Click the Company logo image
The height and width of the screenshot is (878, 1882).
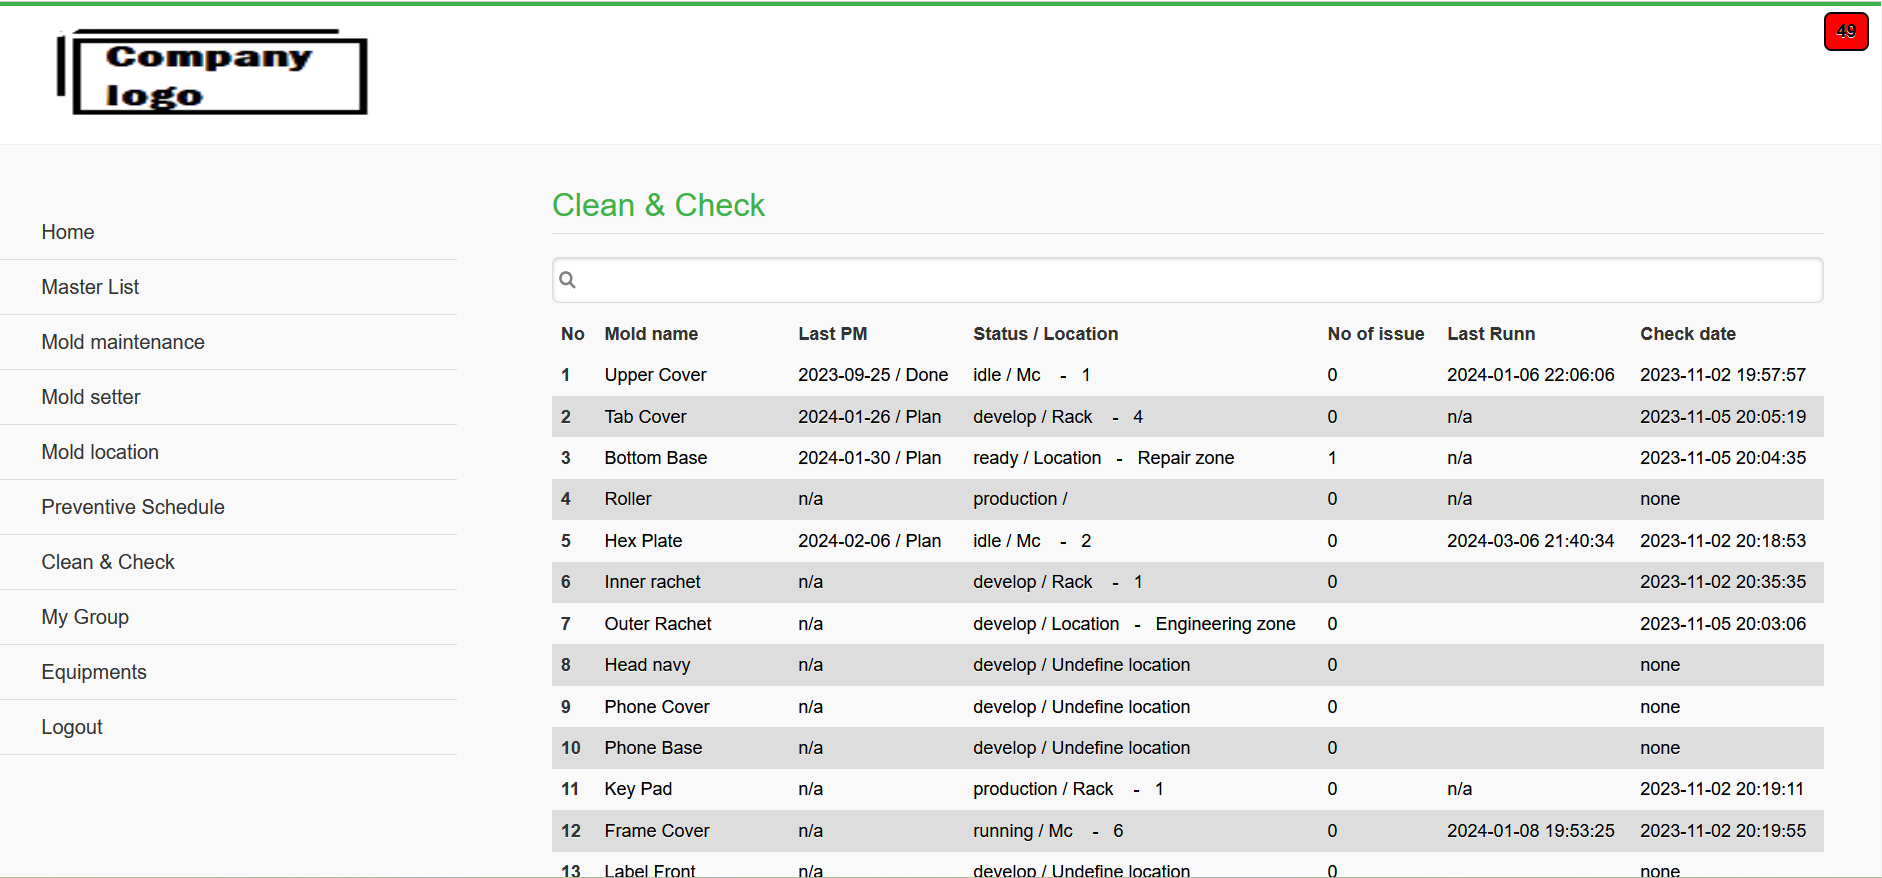pyautogui.click(x=212, y=72)
